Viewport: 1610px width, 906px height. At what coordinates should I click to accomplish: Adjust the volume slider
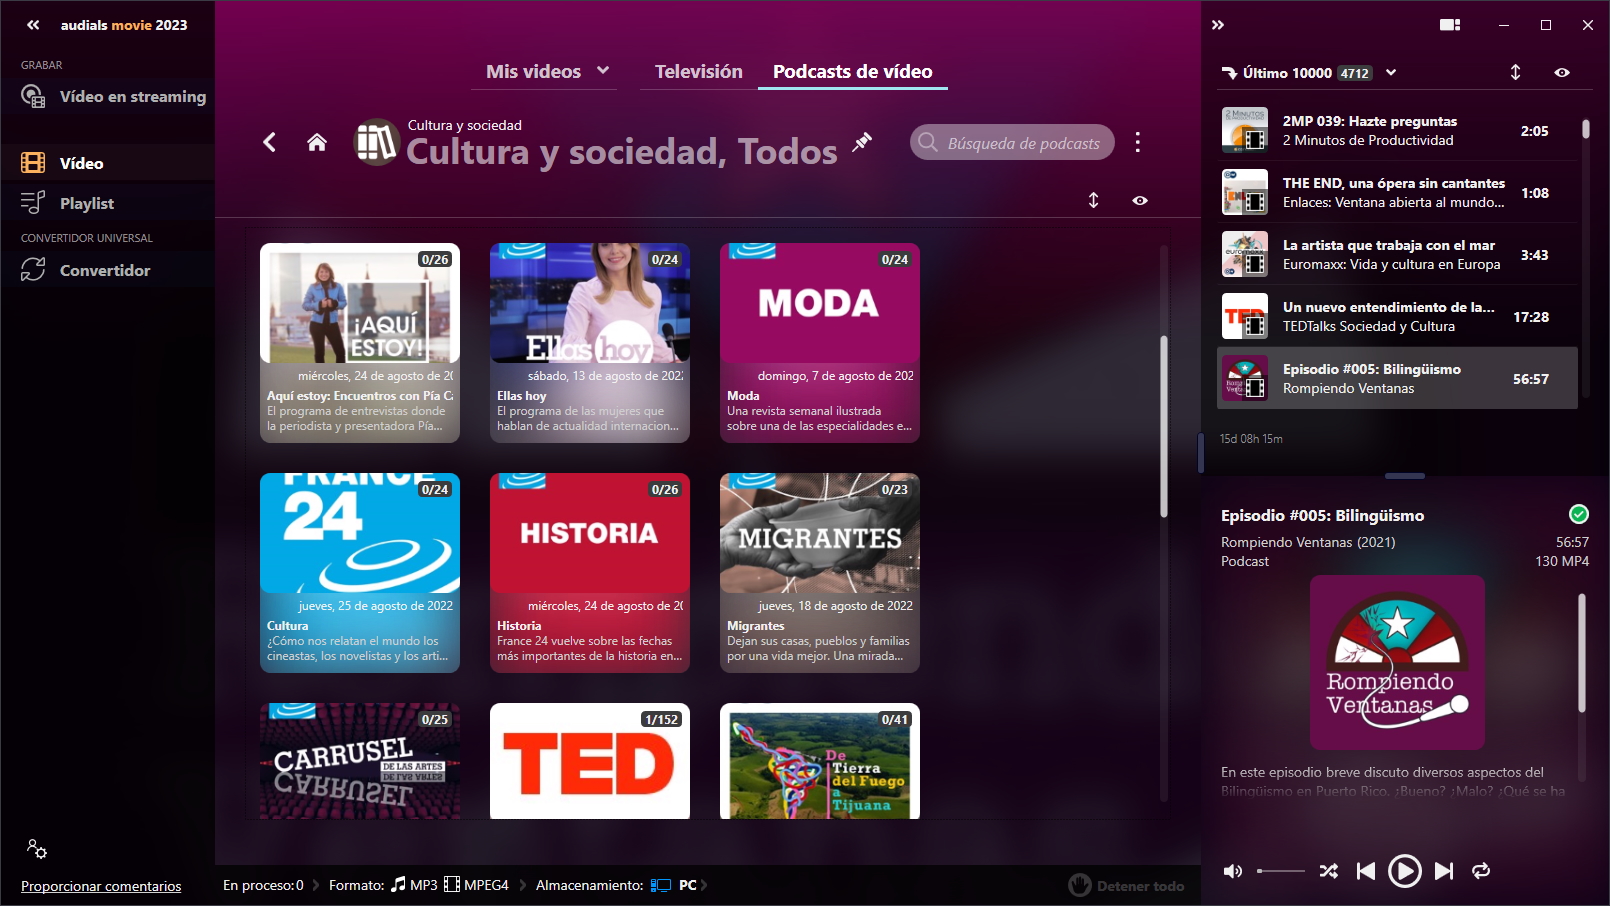(1281, 871)
